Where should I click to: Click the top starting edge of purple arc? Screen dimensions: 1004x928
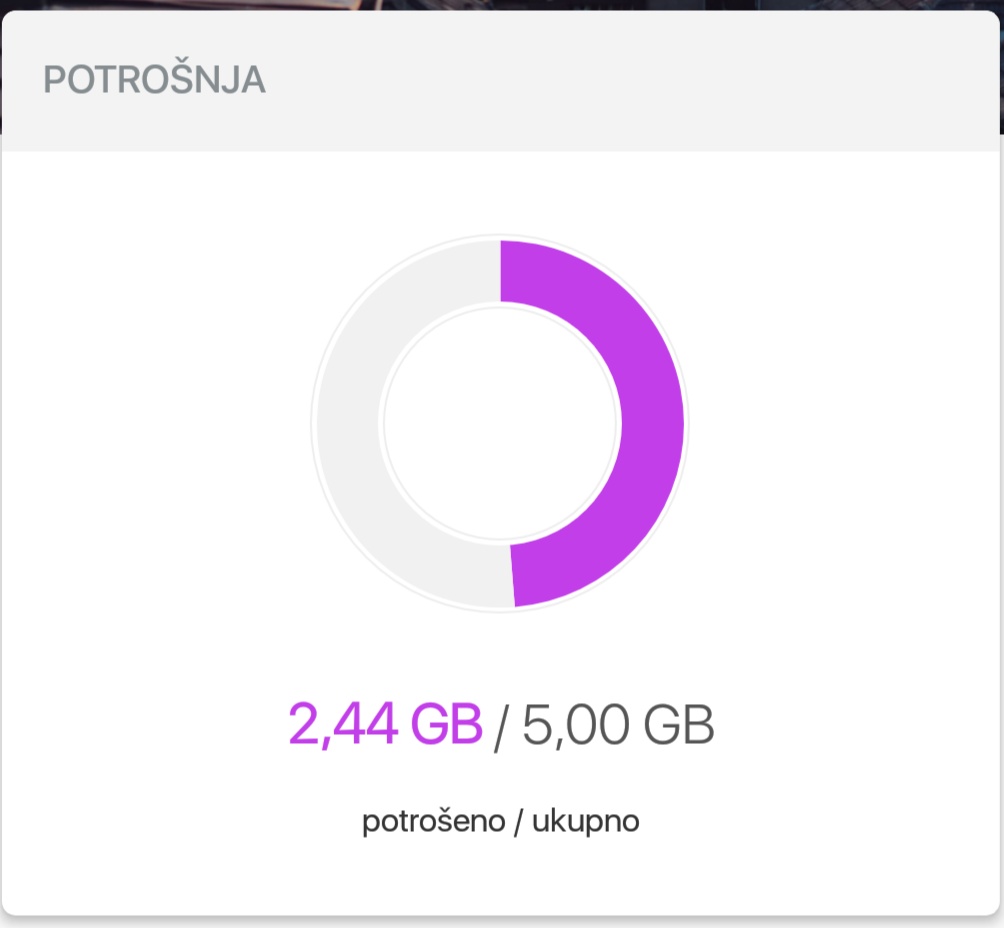(x=501, y=271)
